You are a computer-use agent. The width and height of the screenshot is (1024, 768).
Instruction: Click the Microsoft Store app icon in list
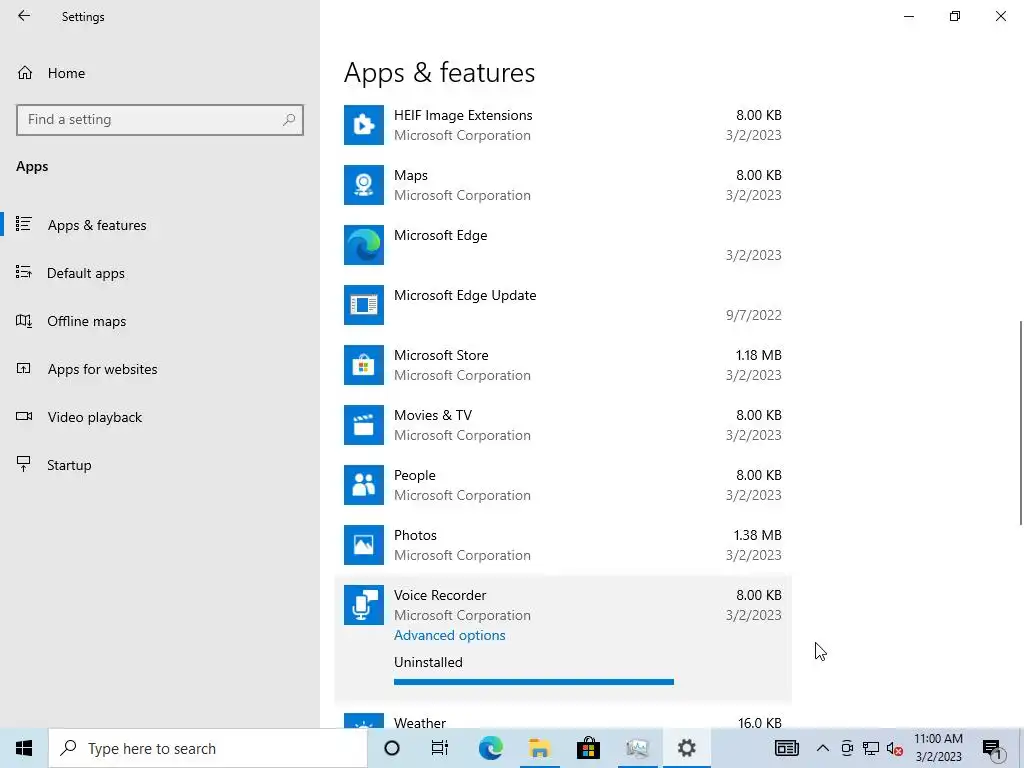pos(364,365)
